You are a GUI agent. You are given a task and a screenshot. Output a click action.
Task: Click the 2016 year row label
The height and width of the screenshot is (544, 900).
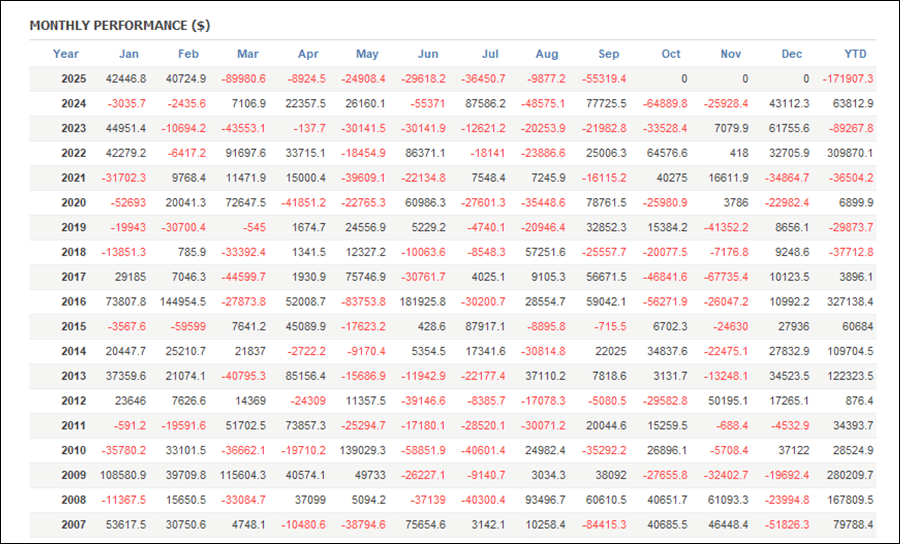71,301
